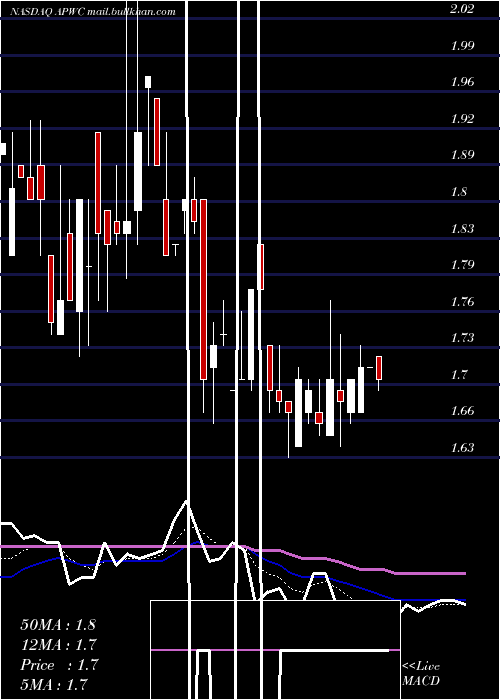Click the 12MA : 1.7 legend entry
This screenshot has width=500, height=700.
click(58, 645)
